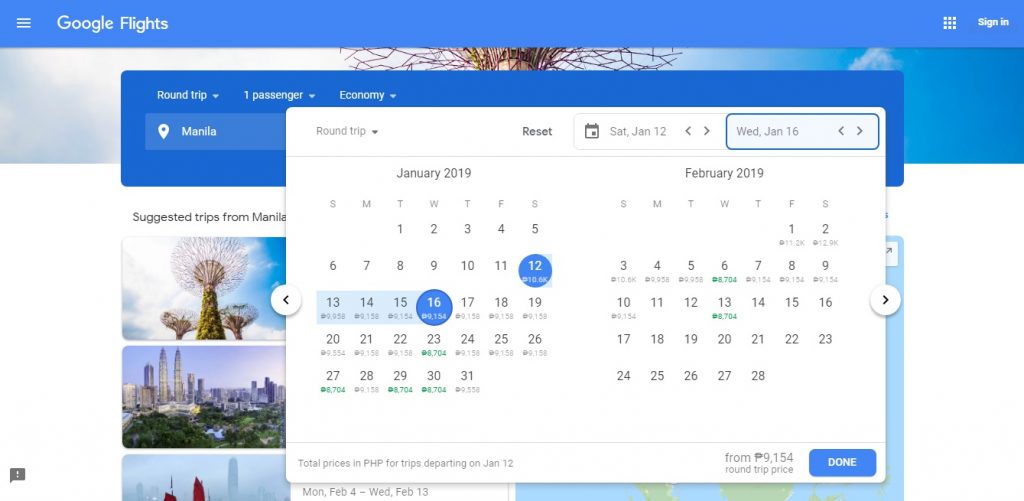Click the 'January 2019' month heading
The height and width of the screenshot is (501, 1024).
coord(434,173)
